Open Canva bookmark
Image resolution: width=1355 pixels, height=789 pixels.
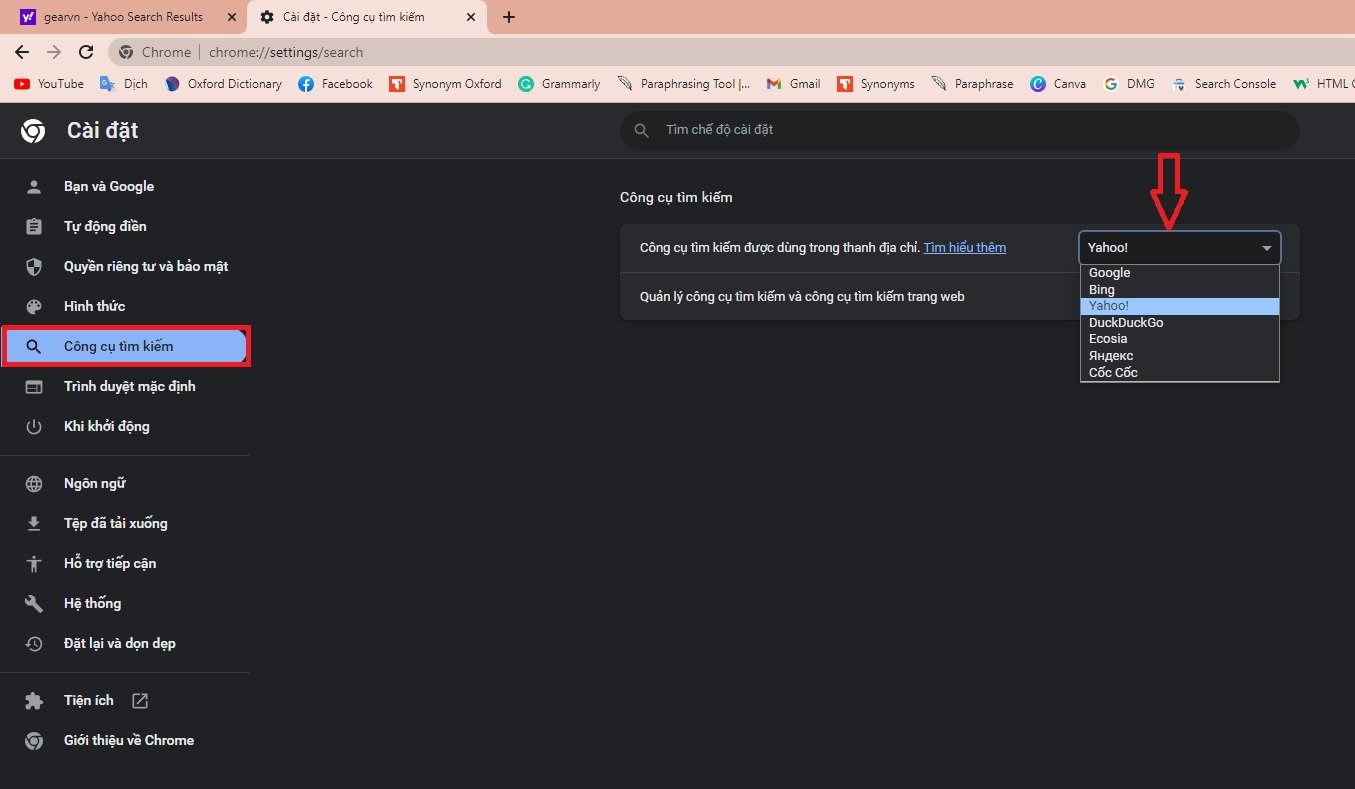(1058, 84)
